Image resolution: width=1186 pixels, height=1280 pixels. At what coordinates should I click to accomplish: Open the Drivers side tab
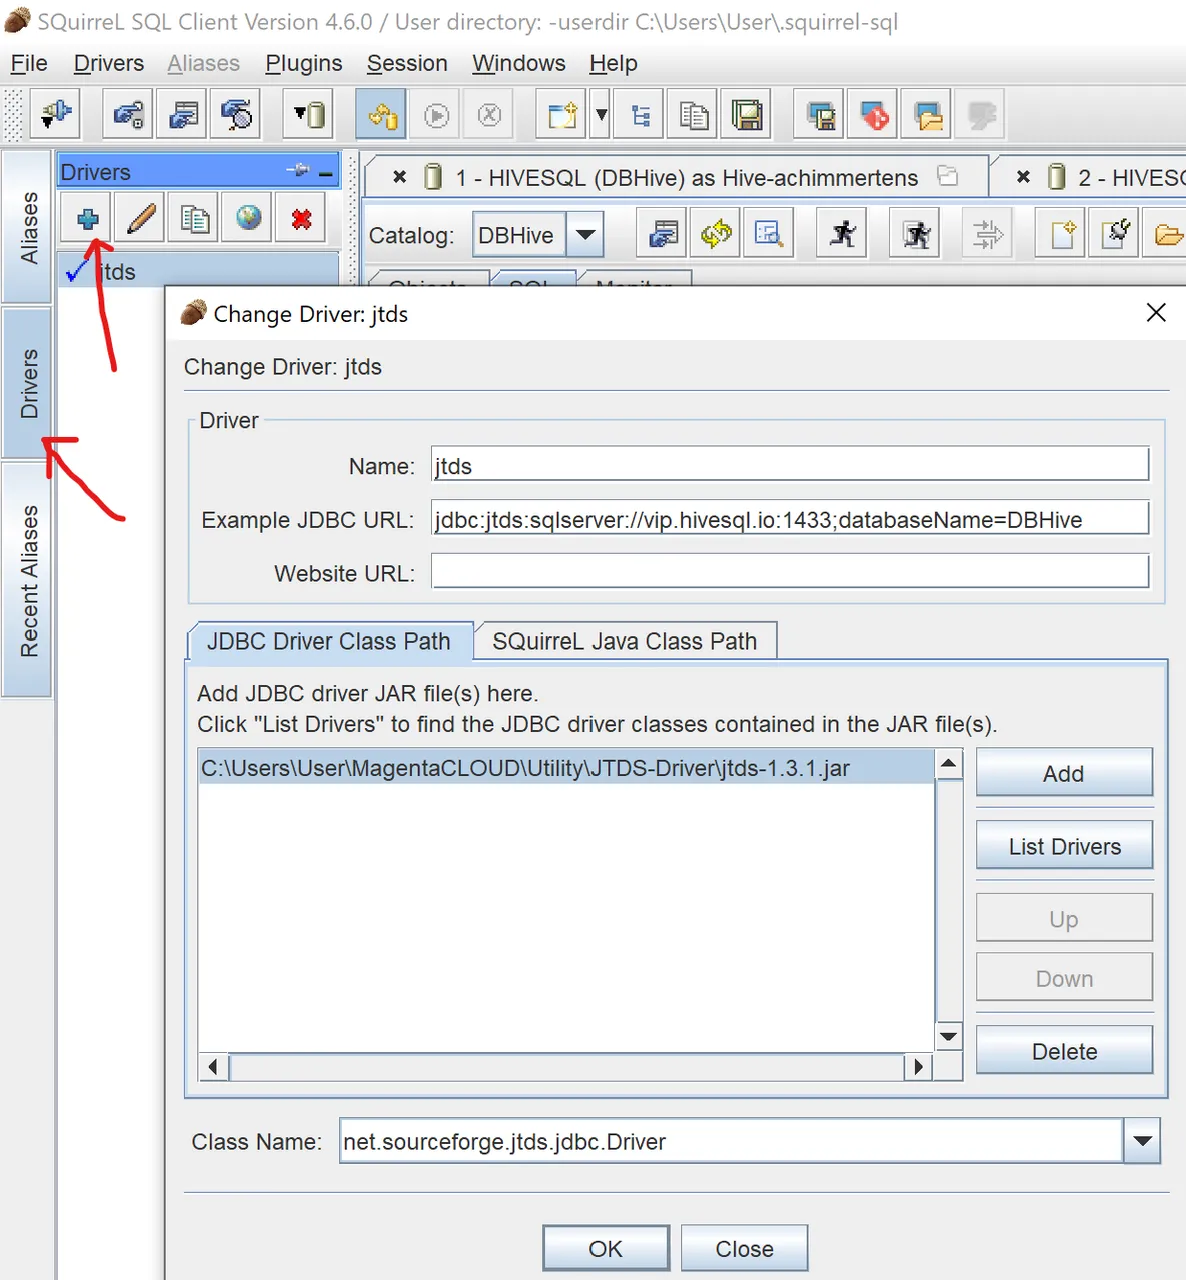[x=28, y=384]
